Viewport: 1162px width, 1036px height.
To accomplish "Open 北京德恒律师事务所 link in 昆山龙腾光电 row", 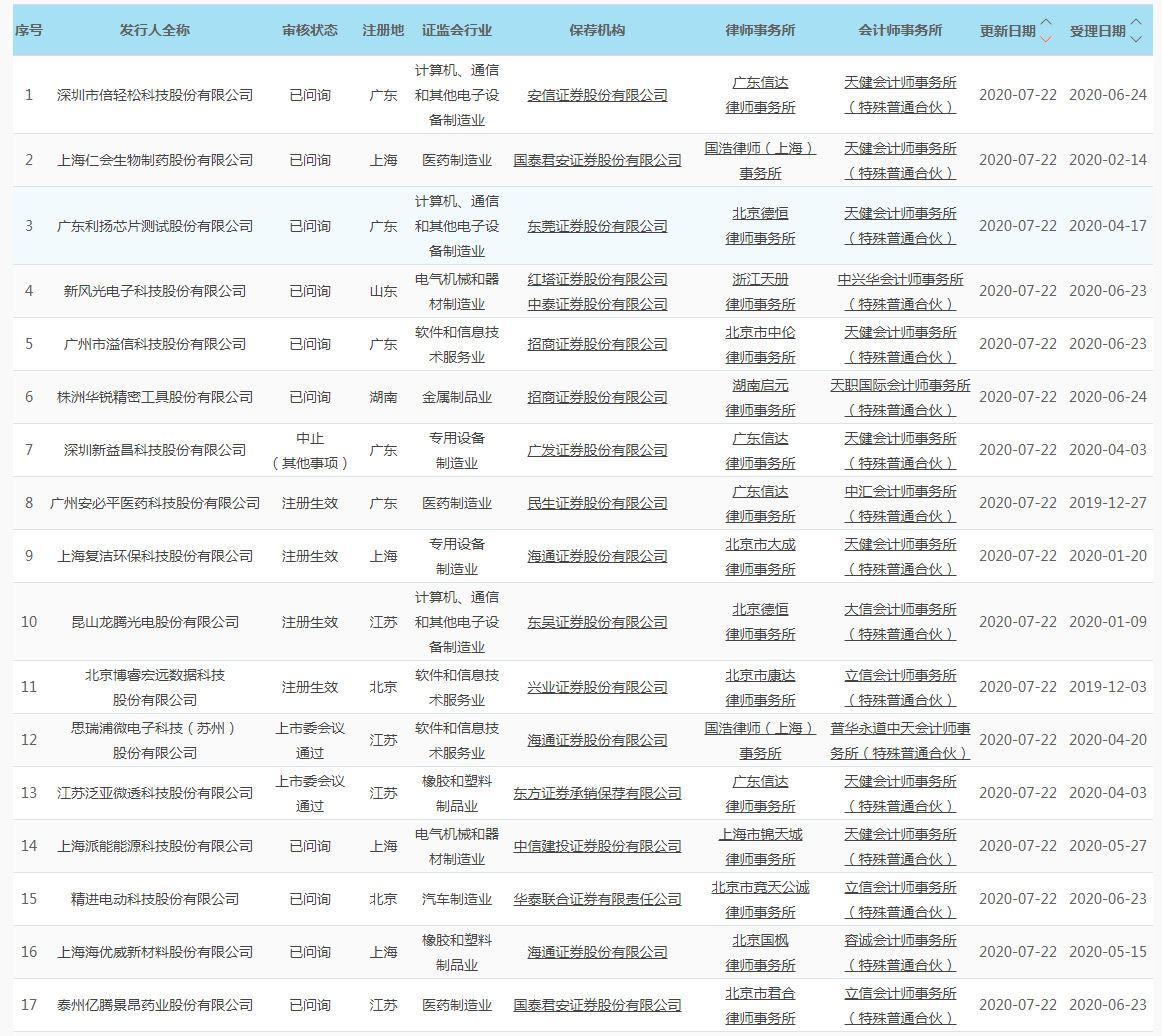I will (x=760, y=622).
